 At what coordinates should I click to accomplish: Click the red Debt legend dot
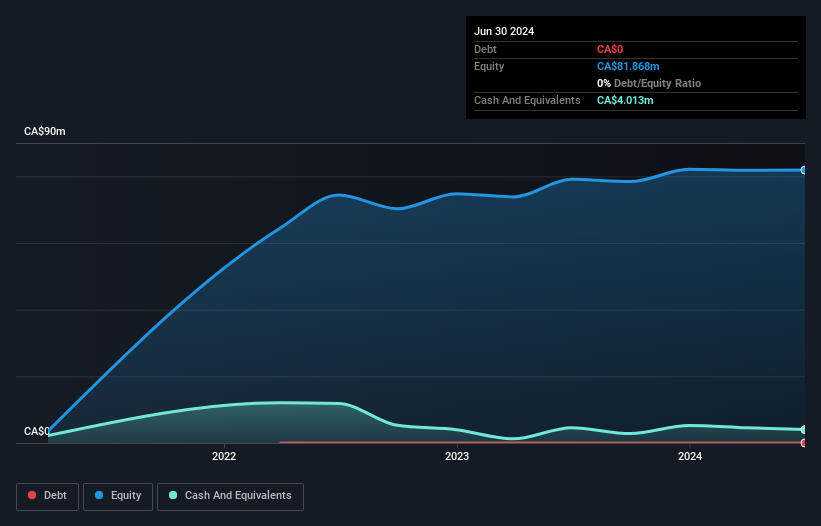click(x=32, y=495)
